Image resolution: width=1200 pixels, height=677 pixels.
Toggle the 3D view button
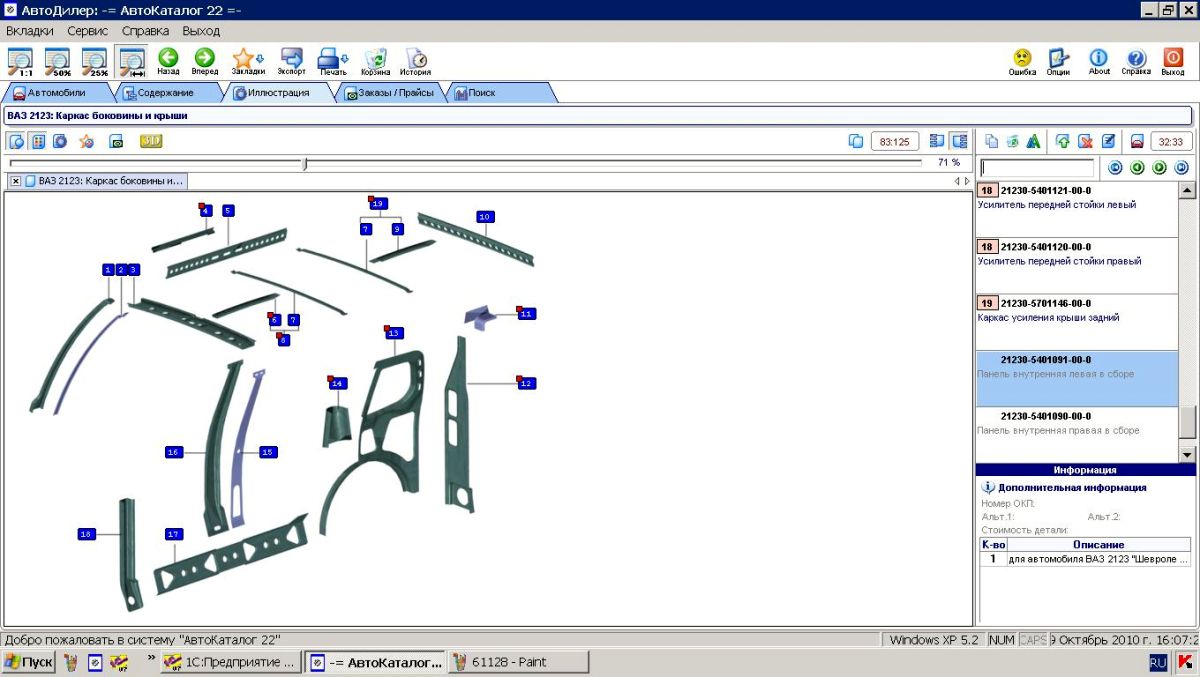pos(151,141)
